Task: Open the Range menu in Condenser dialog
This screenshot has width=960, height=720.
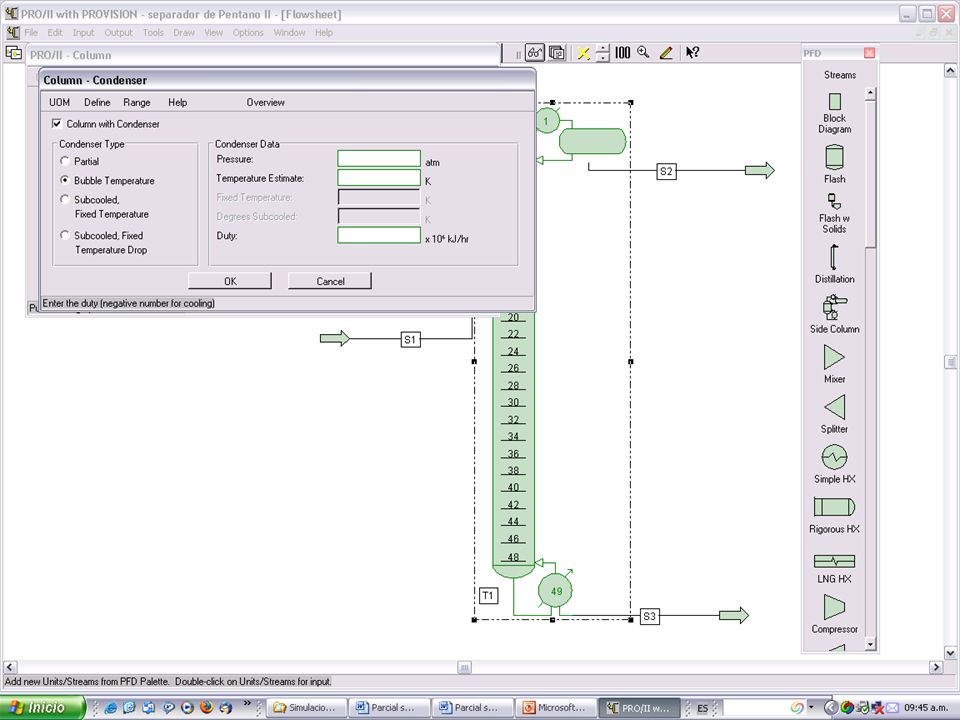Action: point(137,102)
